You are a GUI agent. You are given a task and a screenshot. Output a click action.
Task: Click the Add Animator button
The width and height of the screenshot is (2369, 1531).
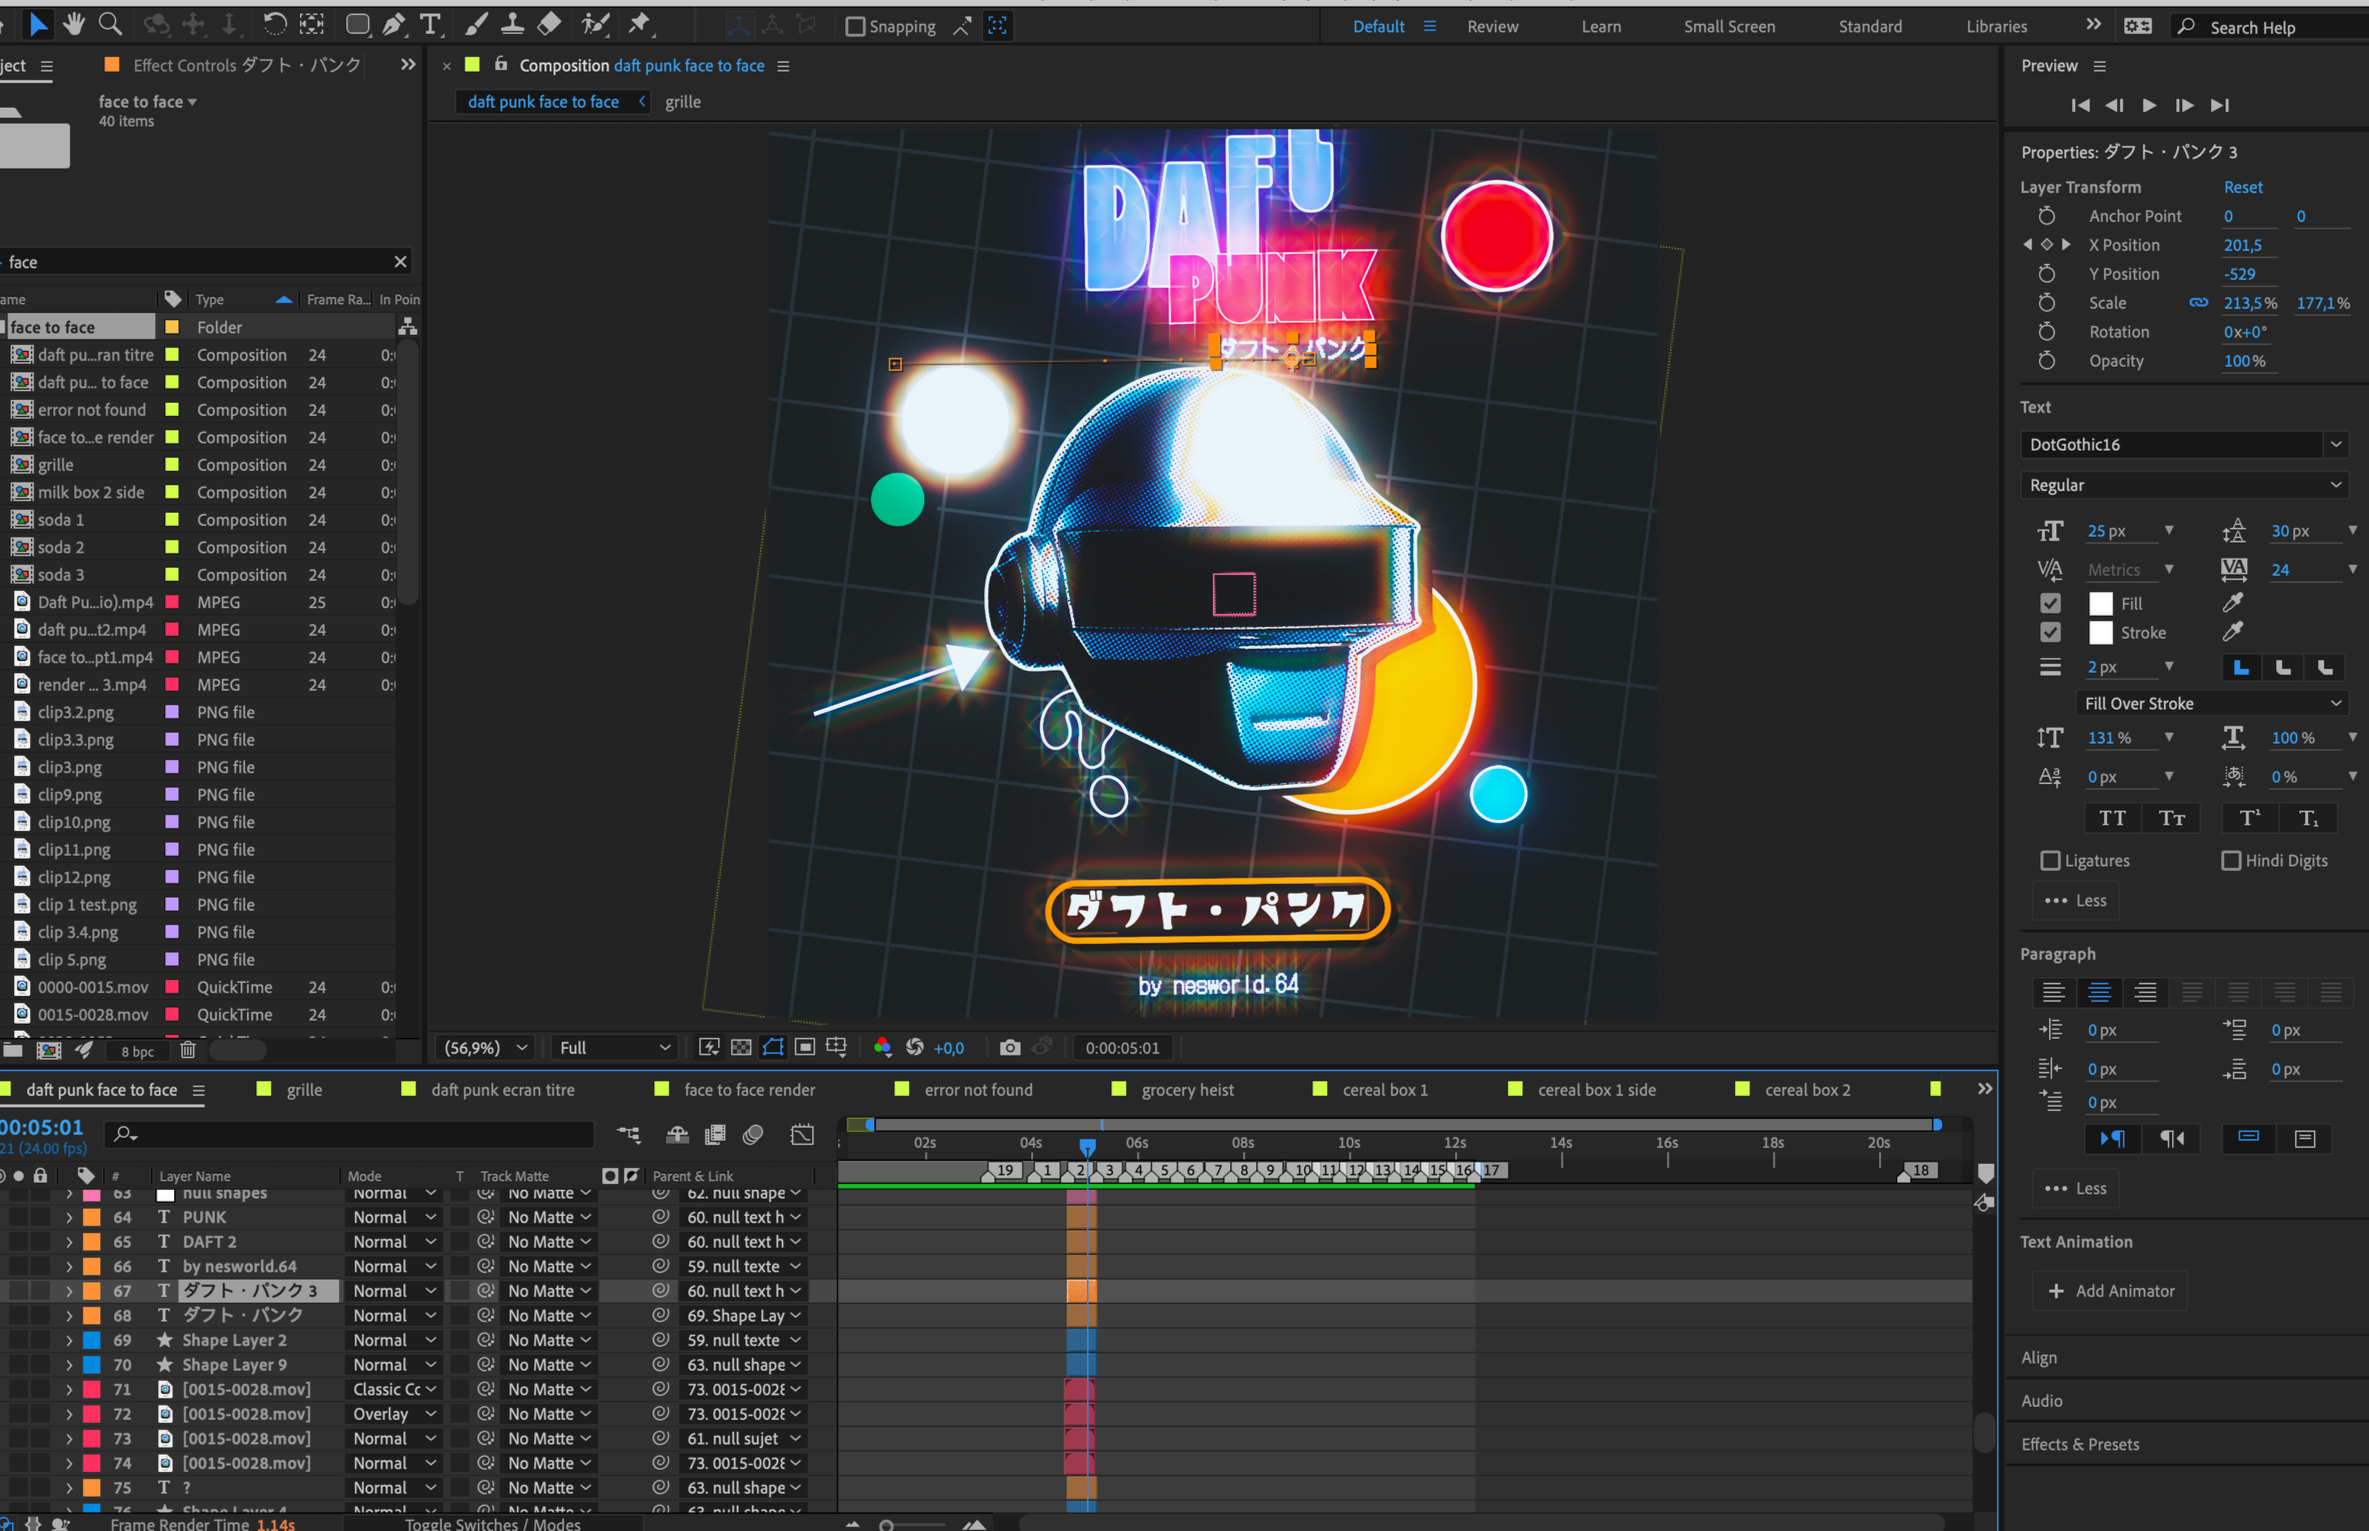pos(2110,1290)
